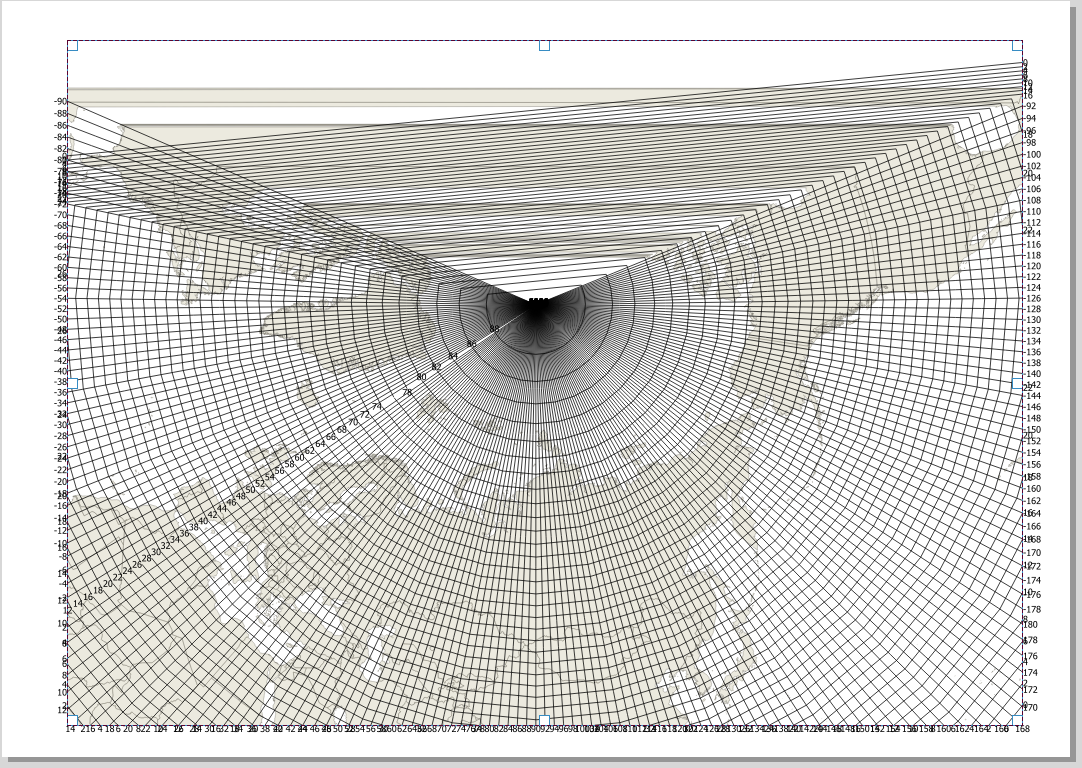Click the top-center selection handle
Screen dimensions: 1082x768
[545, 45]
